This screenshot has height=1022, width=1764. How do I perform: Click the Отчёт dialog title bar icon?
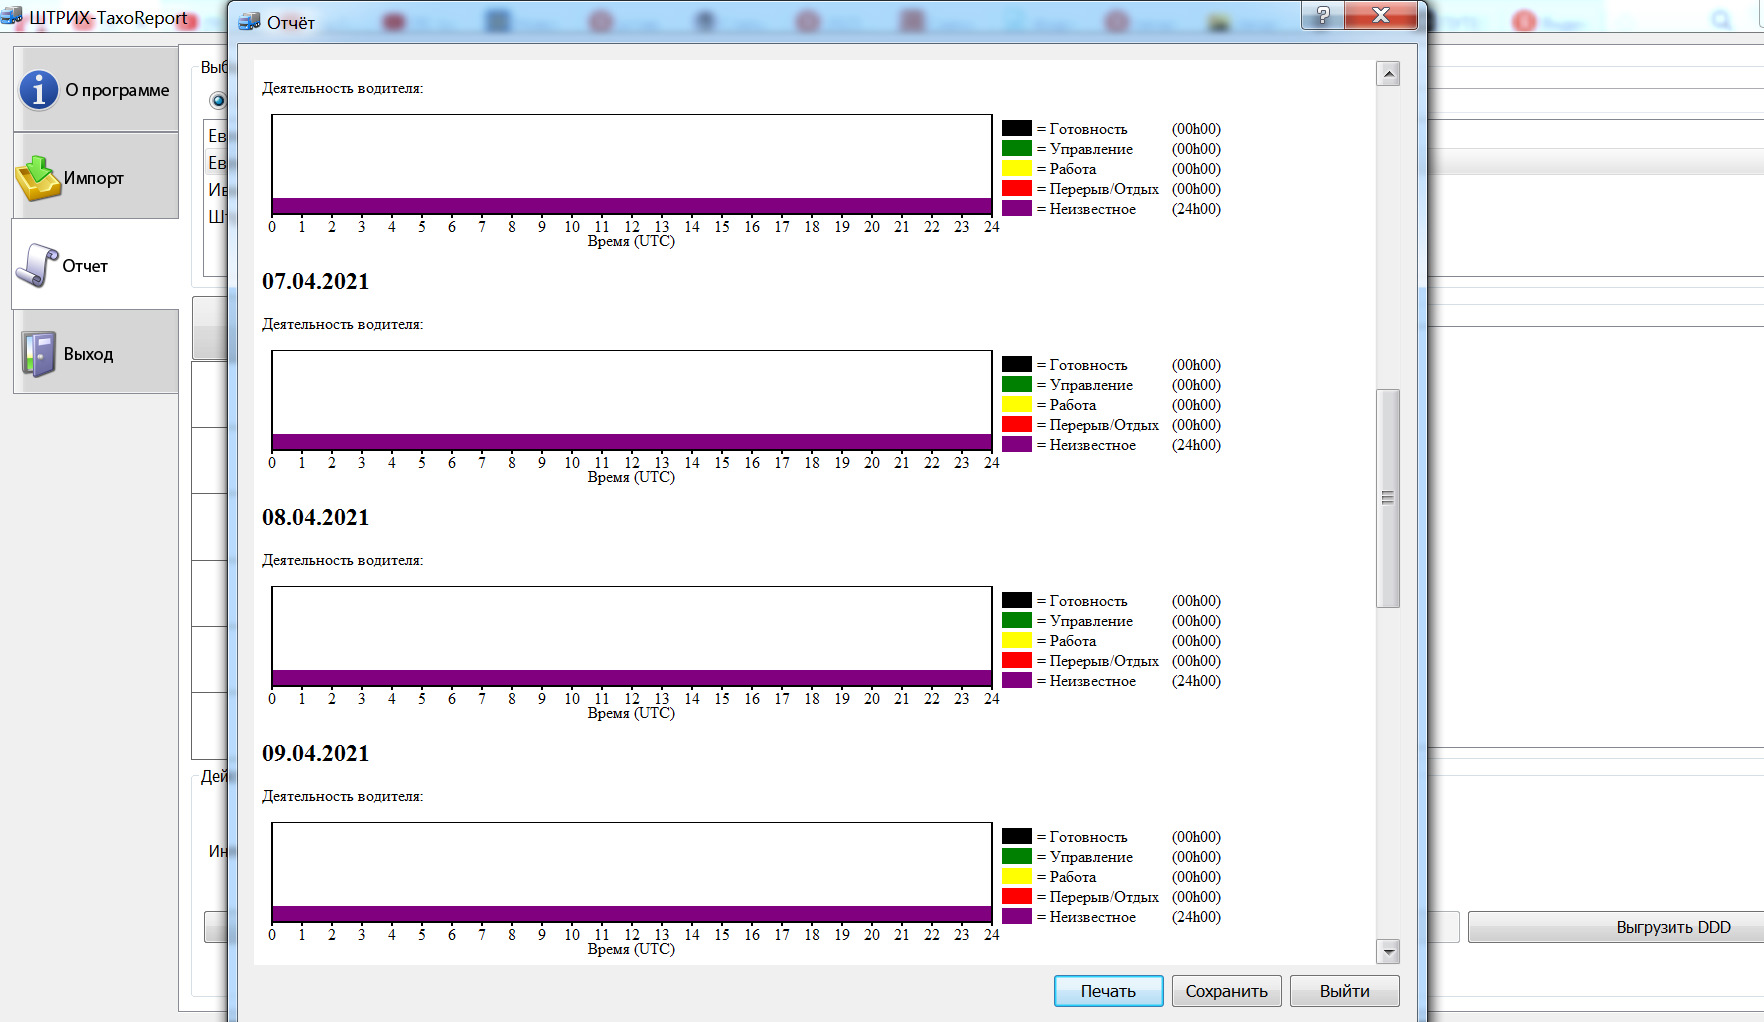tap(249, 22)
